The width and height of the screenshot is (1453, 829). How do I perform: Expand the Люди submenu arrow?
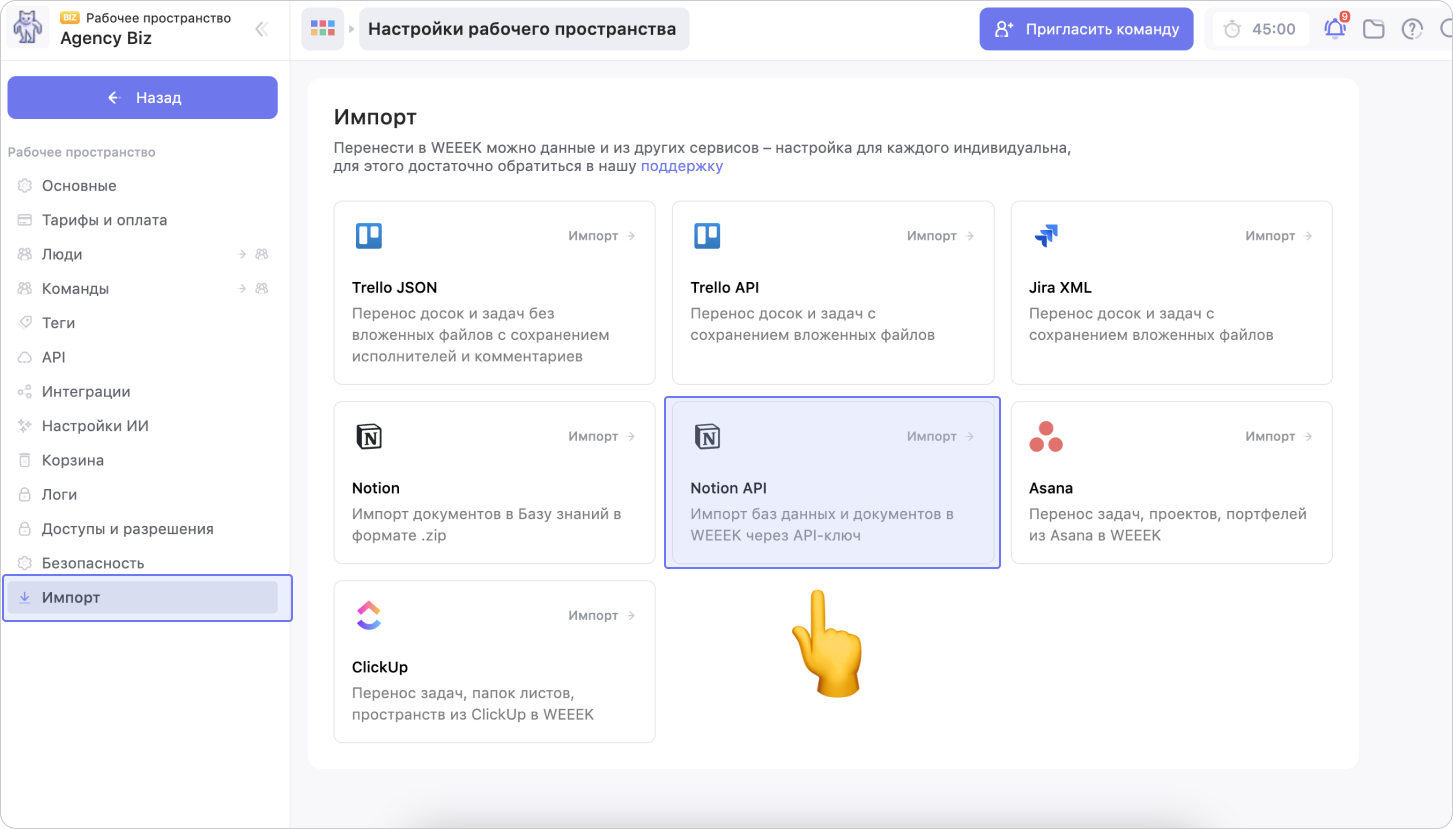point(242,255)
